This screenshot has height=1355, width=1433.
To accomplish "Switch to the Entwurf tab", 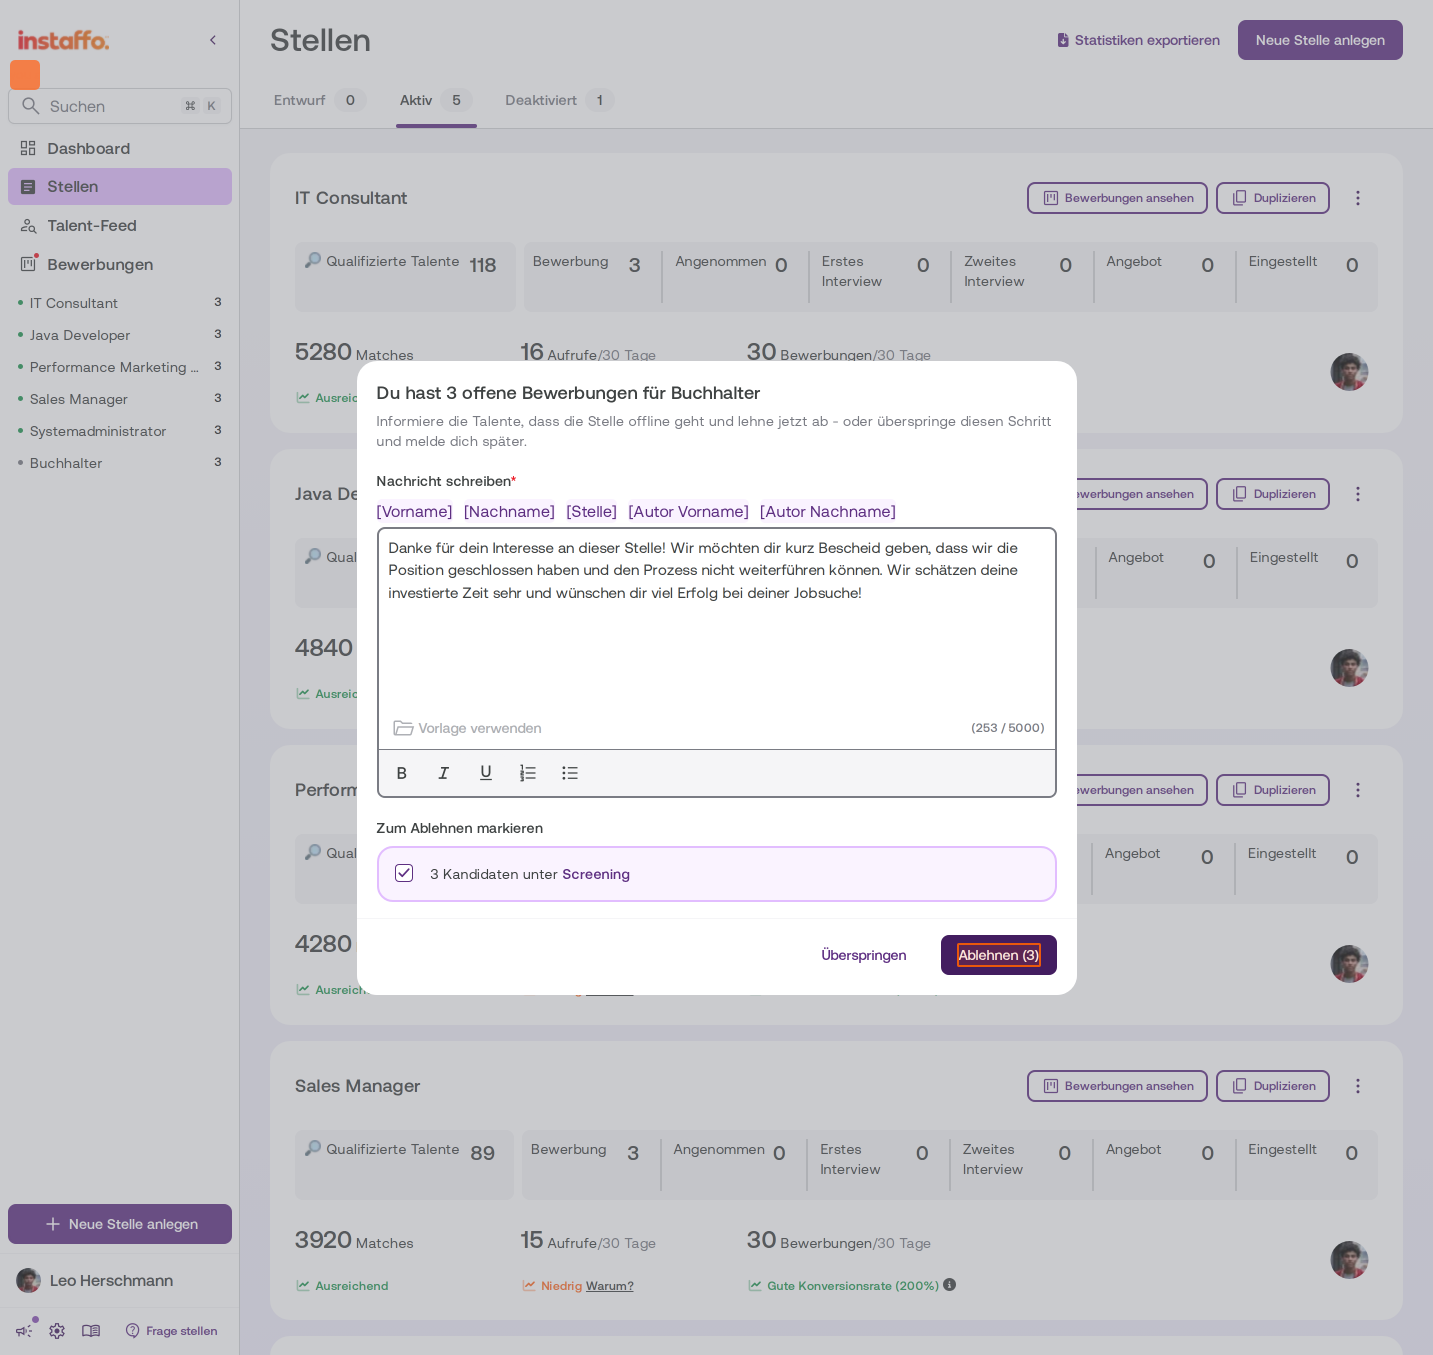I will [318, 100].
